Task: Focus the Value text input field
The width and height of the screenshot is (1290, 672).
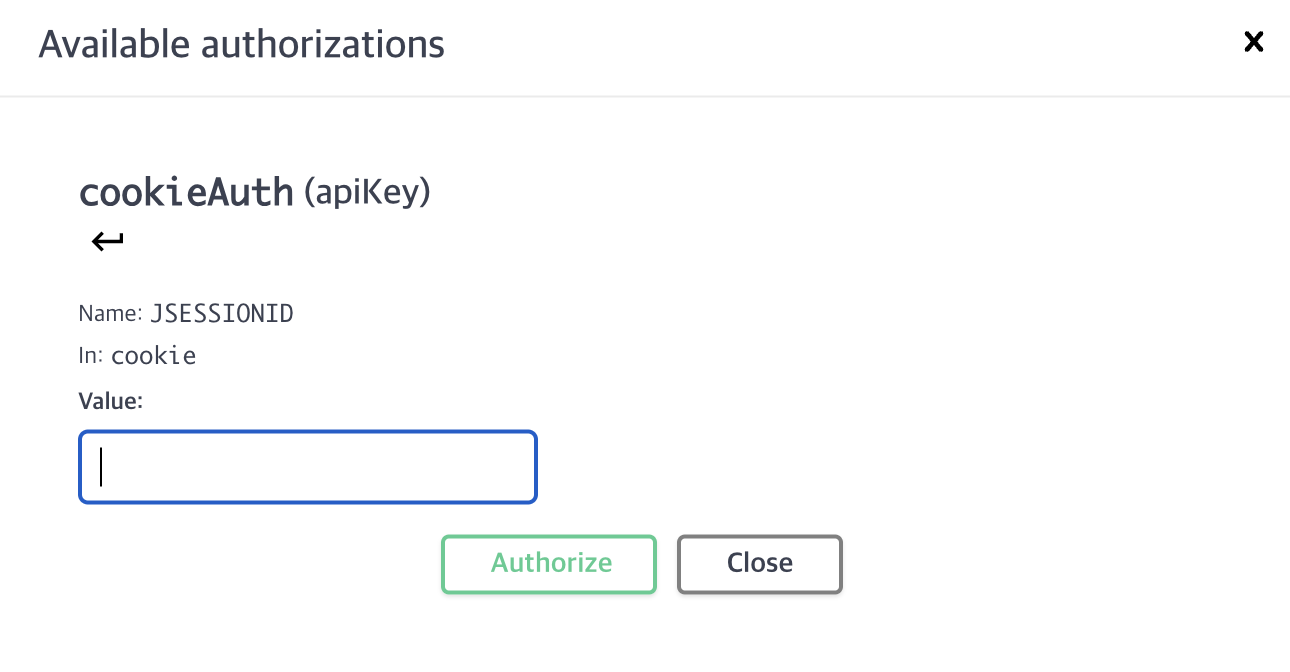Action: pos(308,467)
